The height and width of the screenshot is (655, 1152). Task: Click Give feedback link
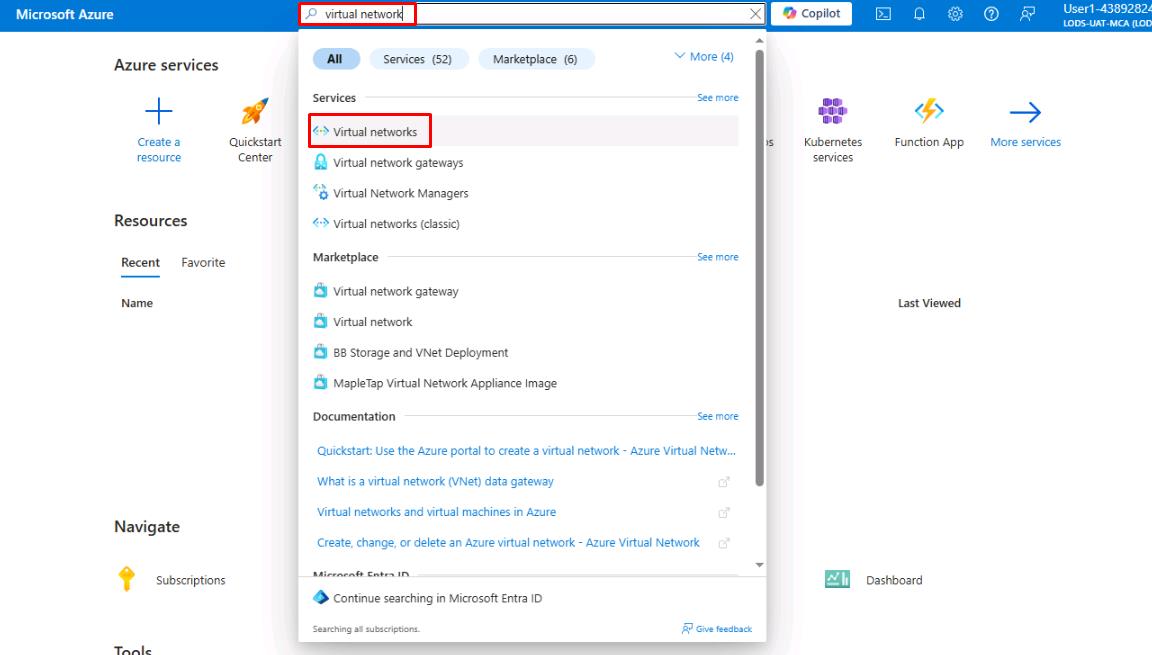click(x=717, y=629)
